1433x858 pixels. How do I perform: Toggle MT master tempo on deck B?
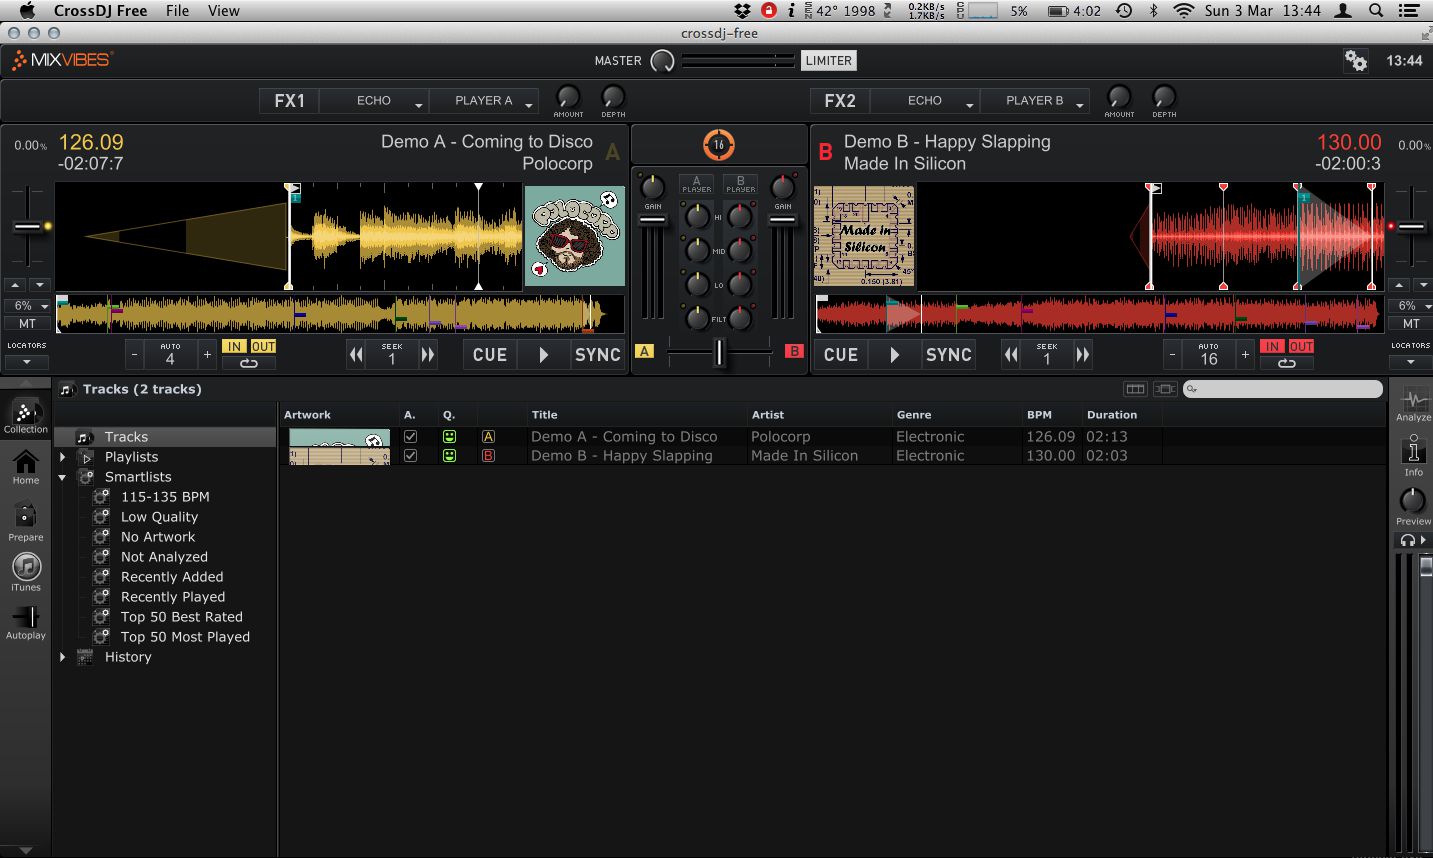point(1410,324)
